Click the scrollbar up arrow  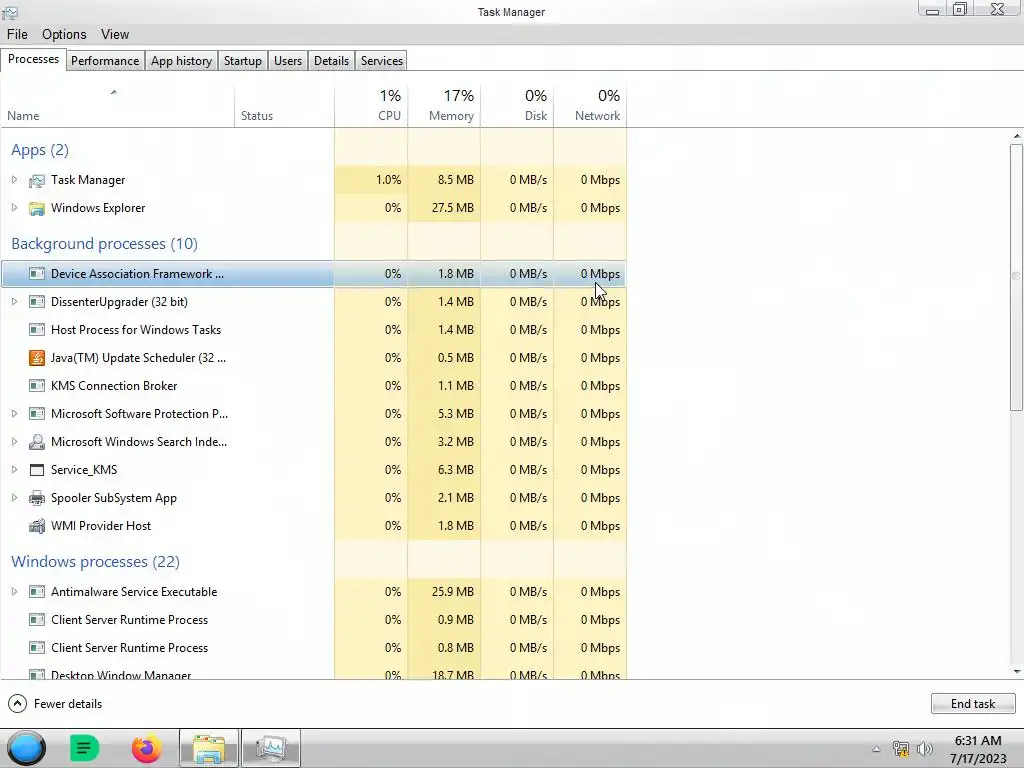coord(1016,136)
